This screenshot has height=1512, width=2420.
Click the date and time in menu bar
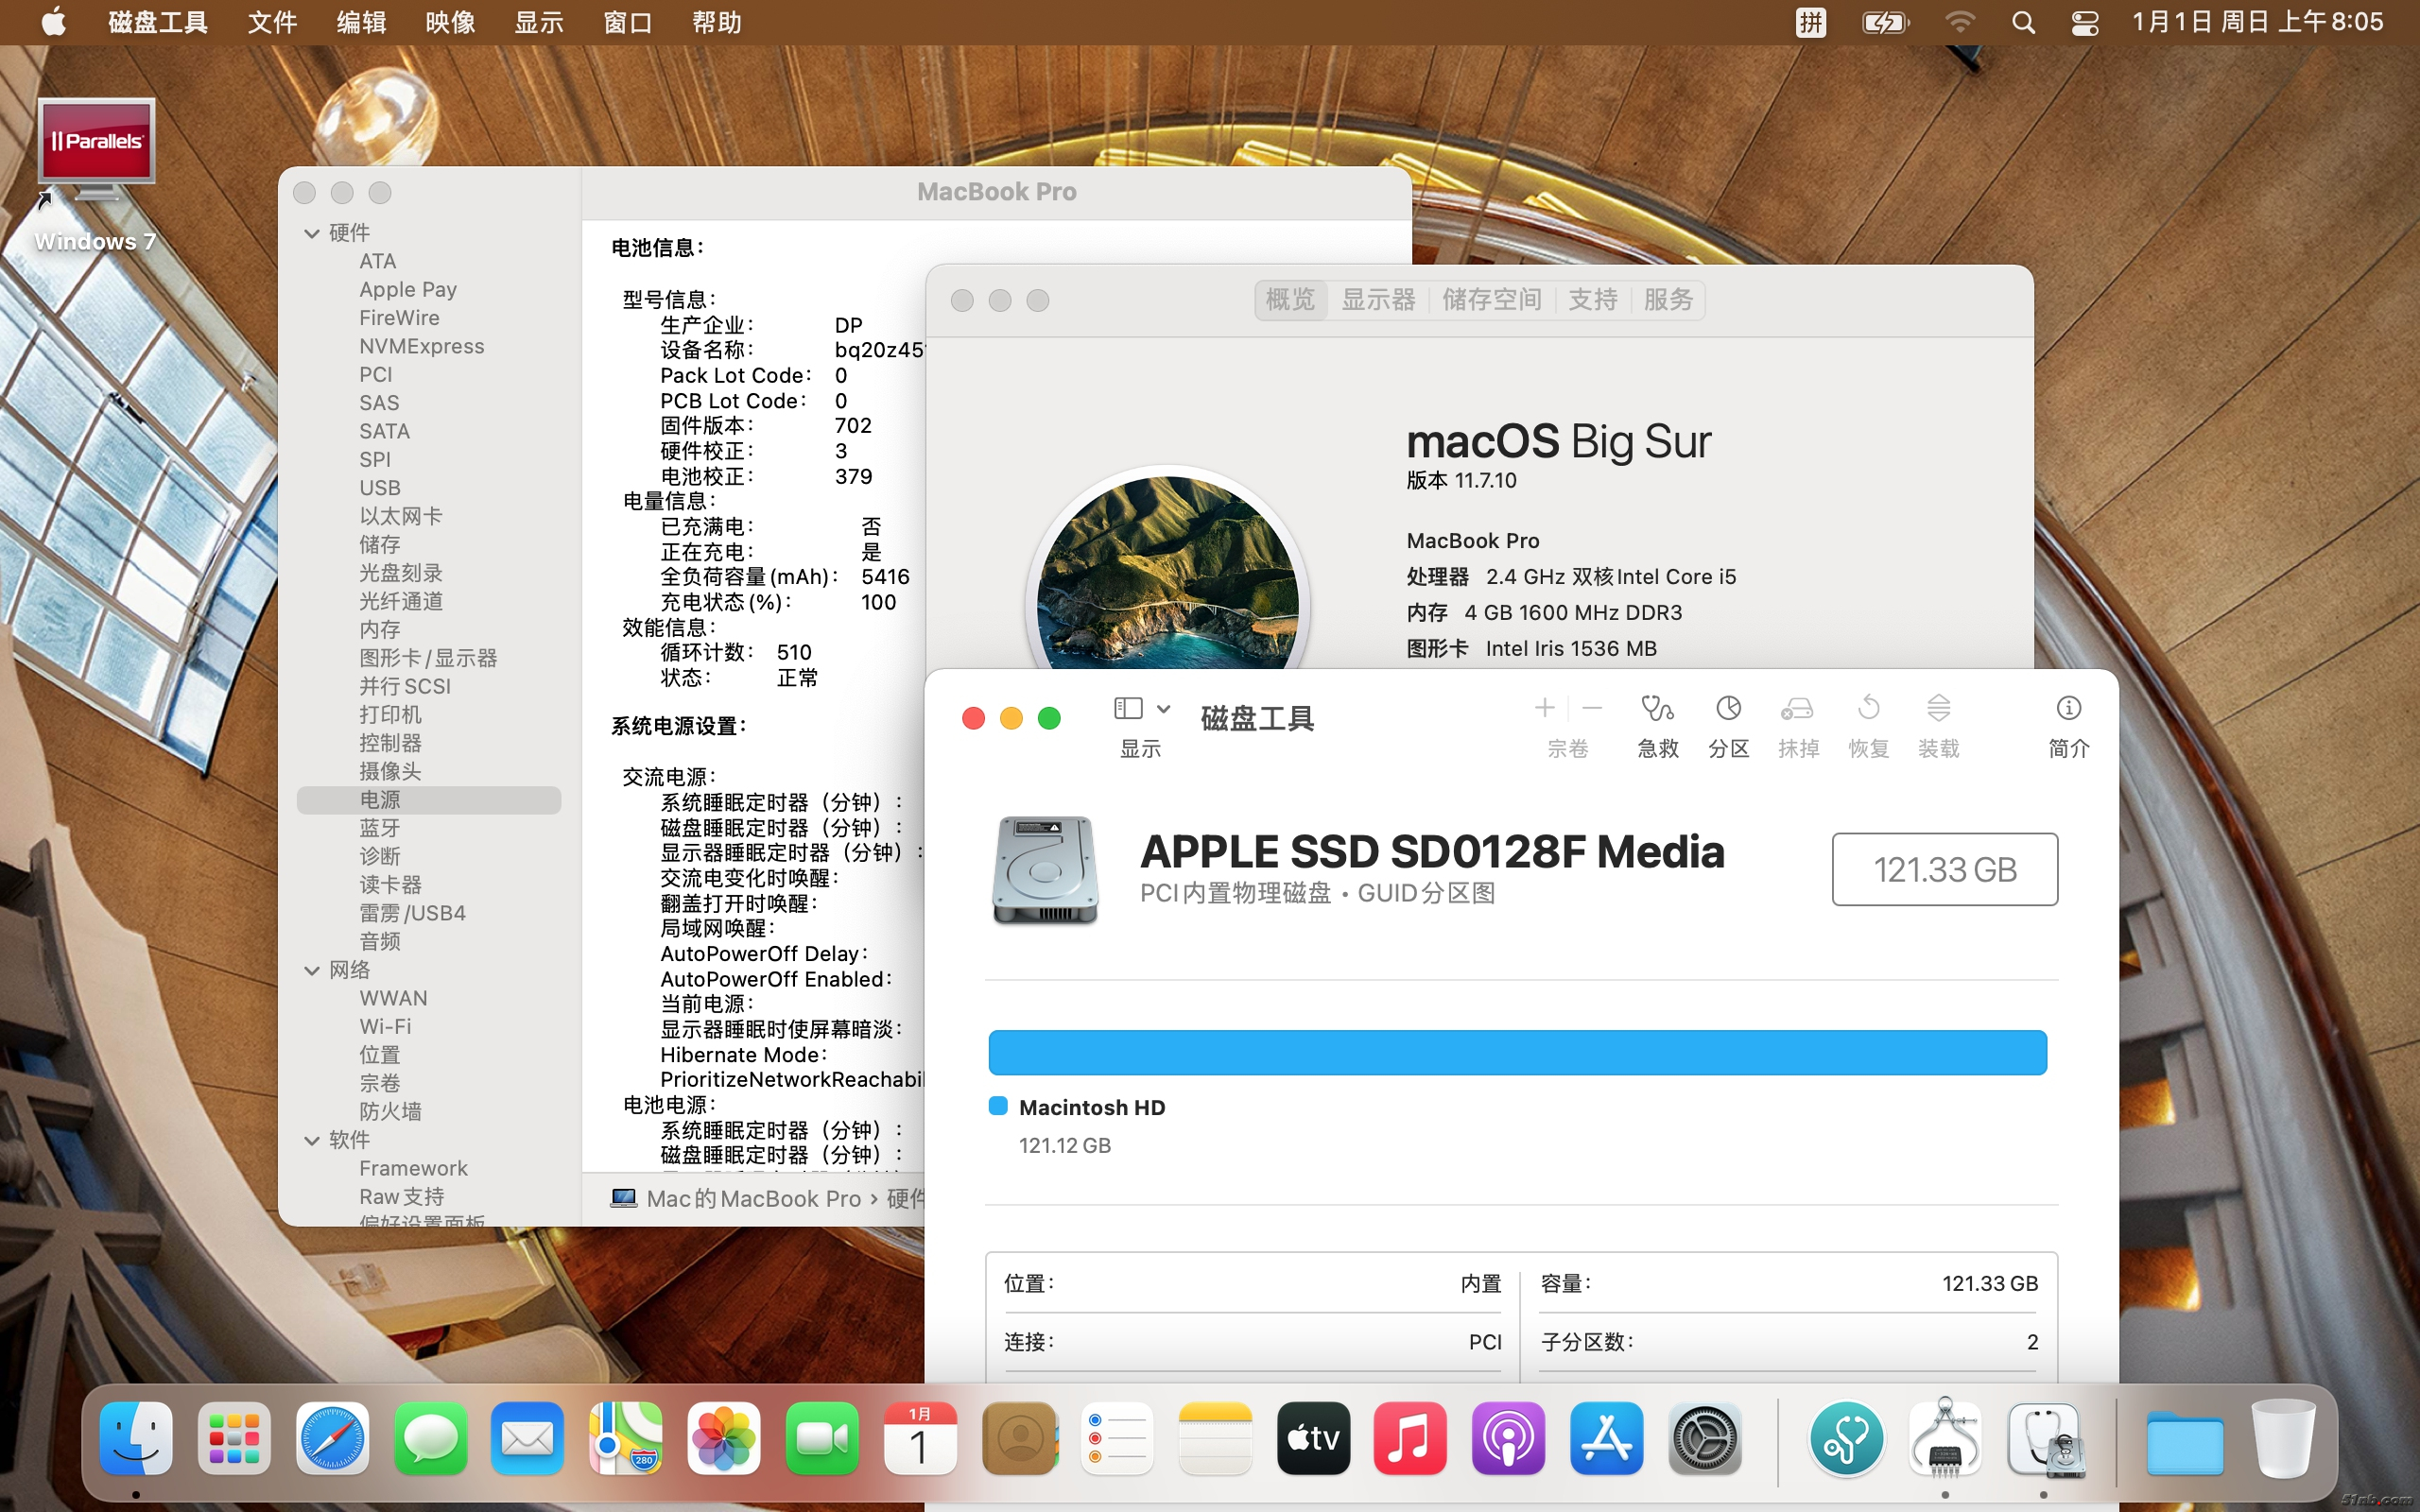point(2257,22)
